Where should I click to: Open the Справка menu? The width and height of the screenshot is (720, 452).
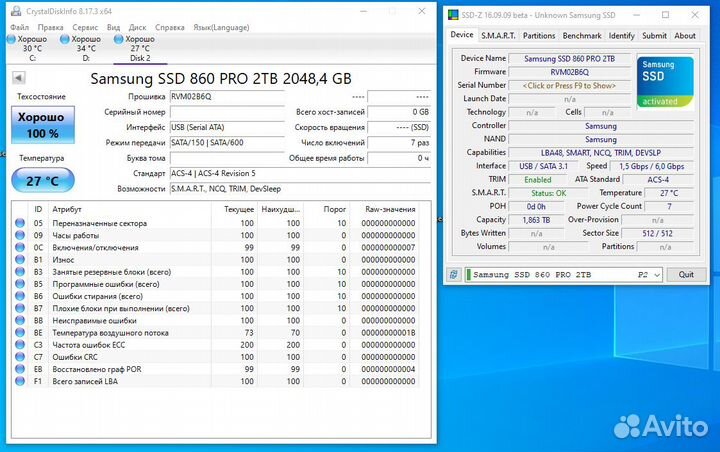[169, 28]
